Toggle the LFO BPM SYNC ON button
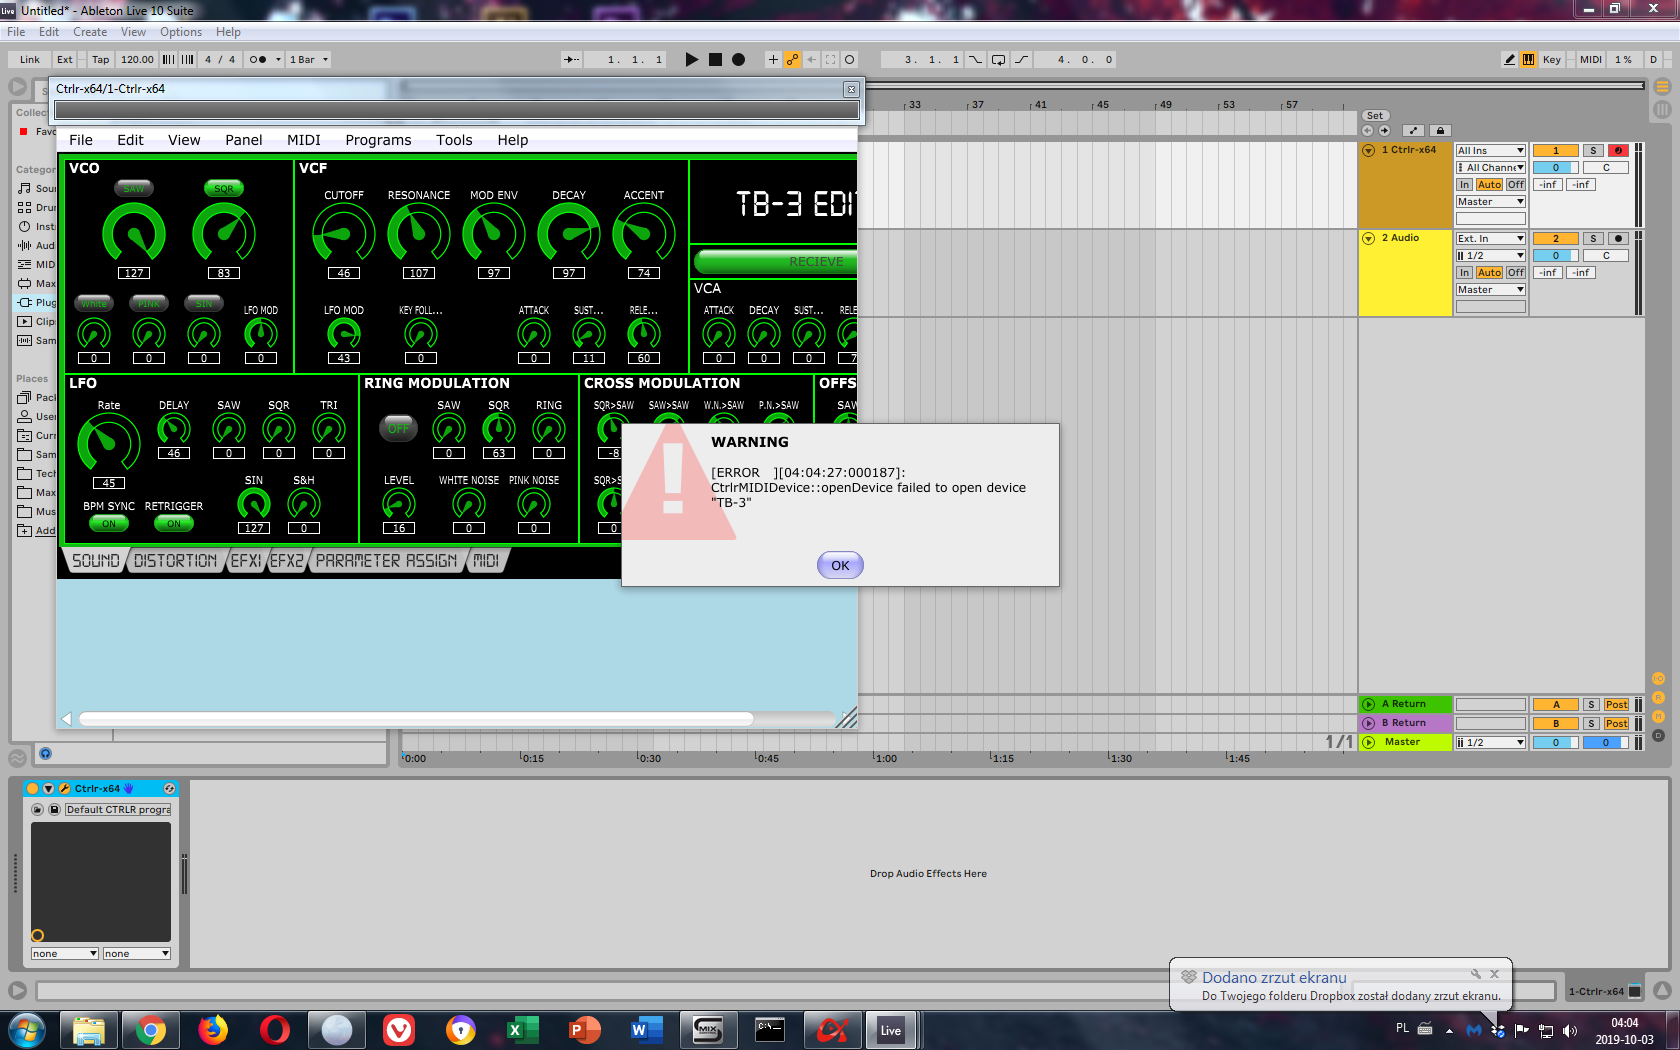This screenshot has width=1680, height=1050. coord(109,523)
